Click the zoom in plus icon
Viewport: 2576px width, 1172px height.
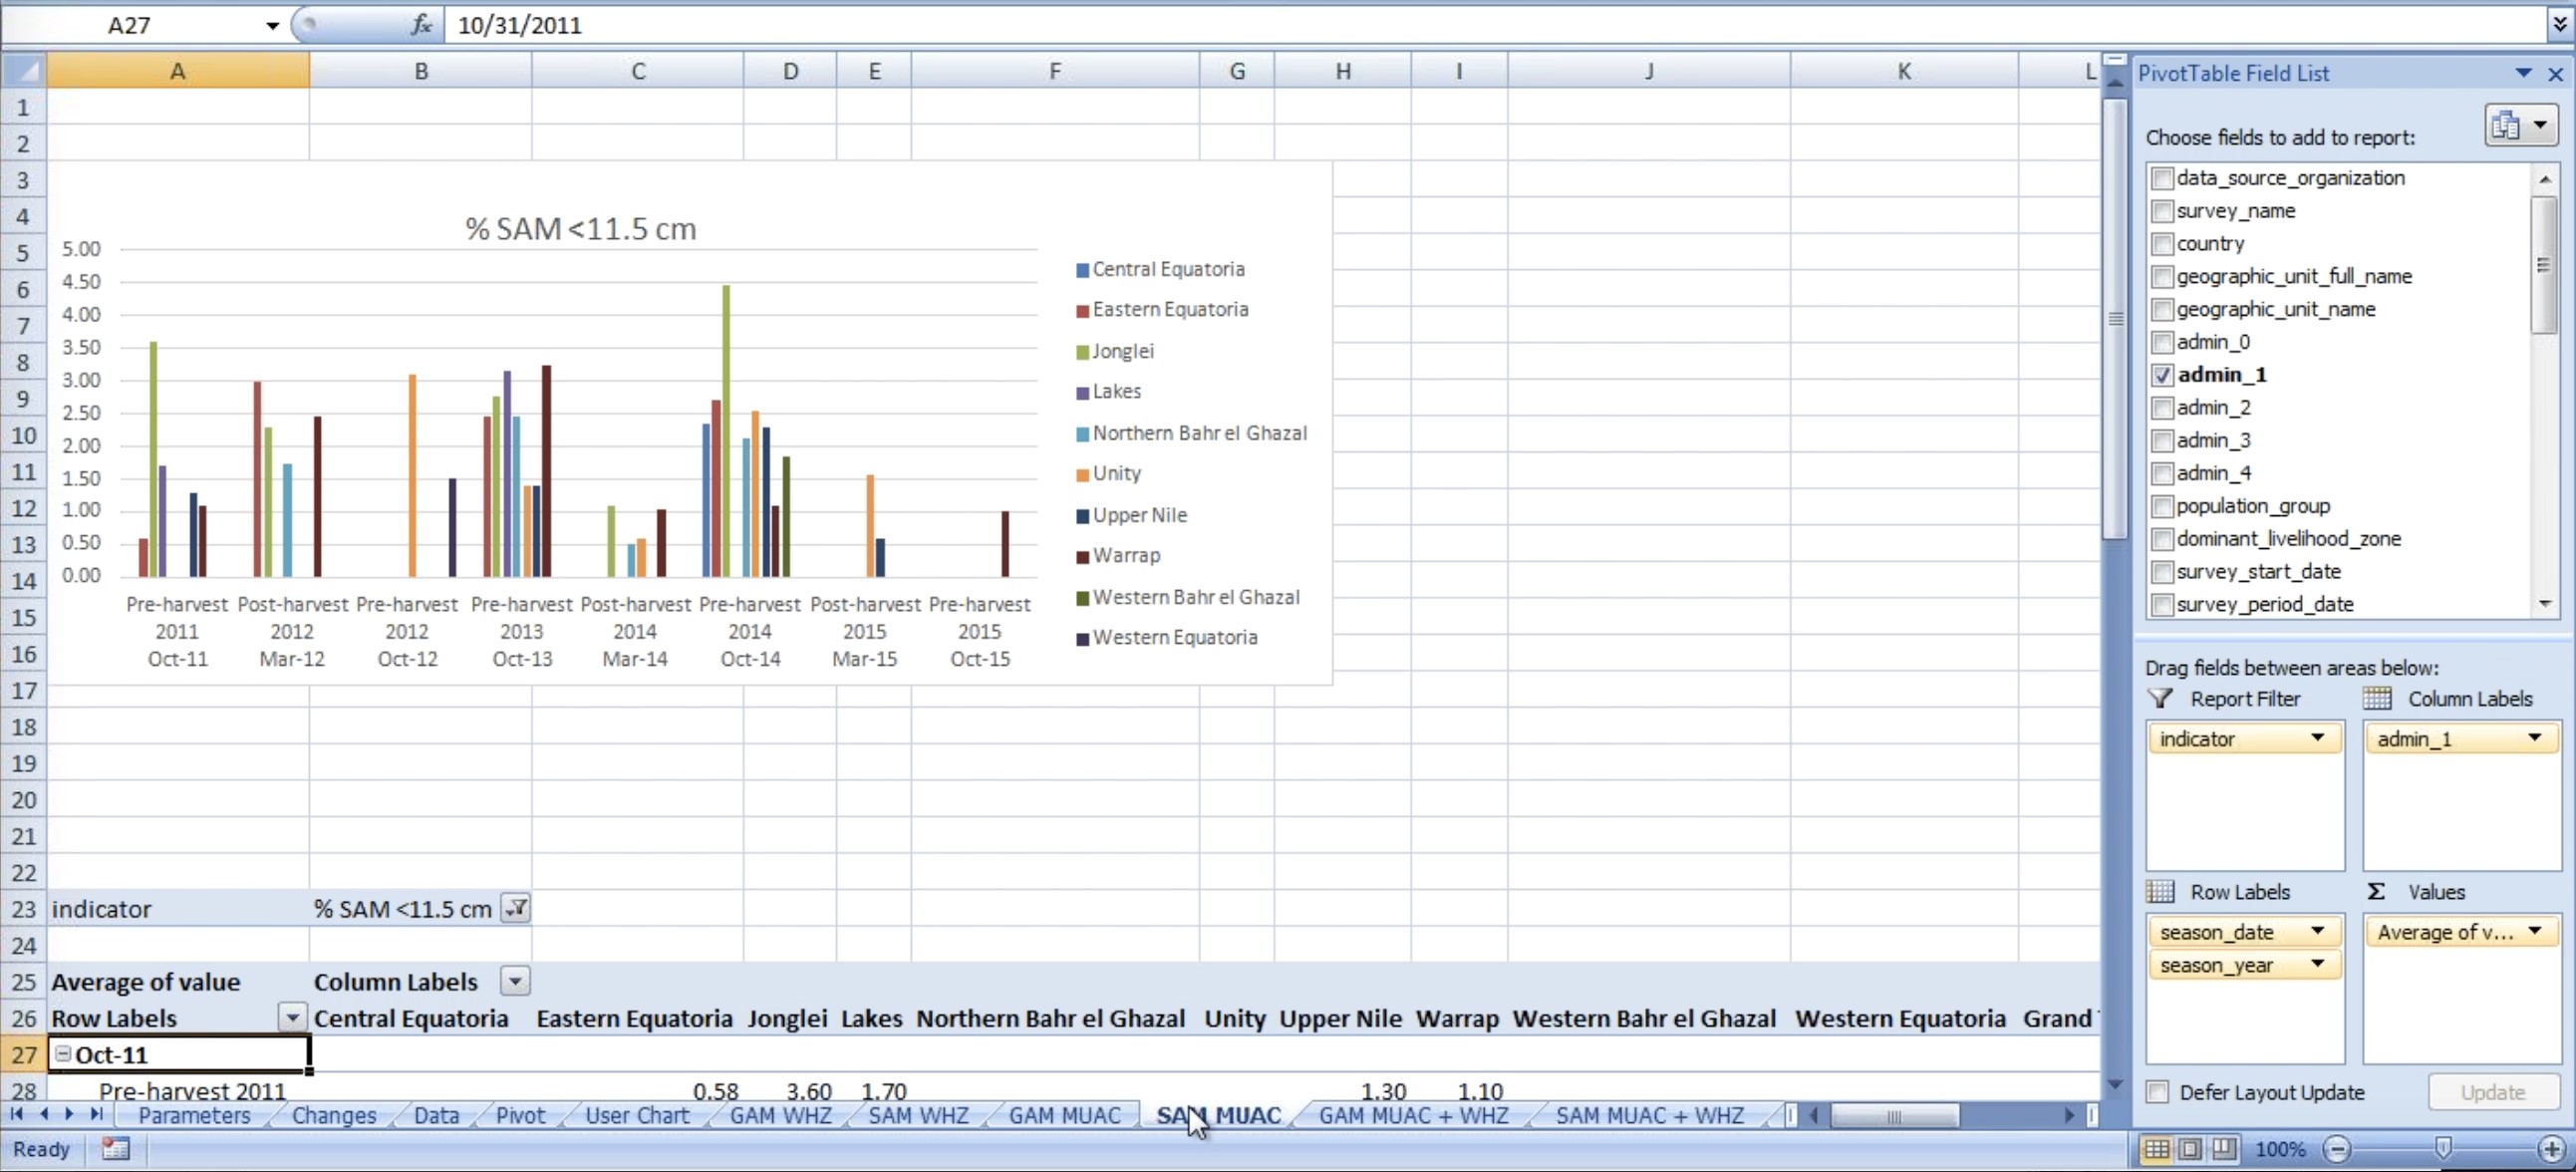click(2551, 1149)
